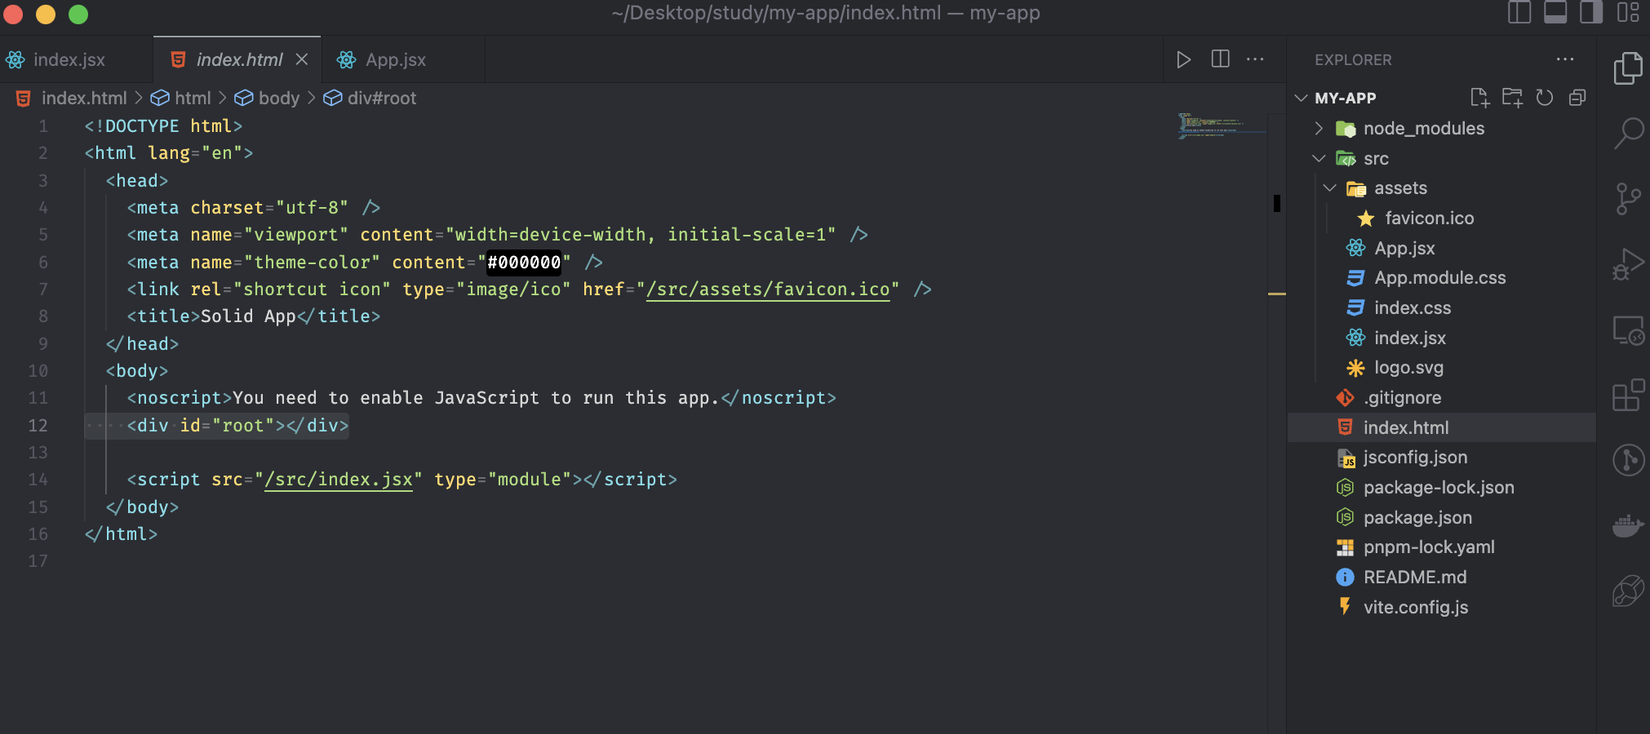Click the New Folder icon in Explorer
The width and height of the screenshot is (1650, 734).
pos(1512,97)
